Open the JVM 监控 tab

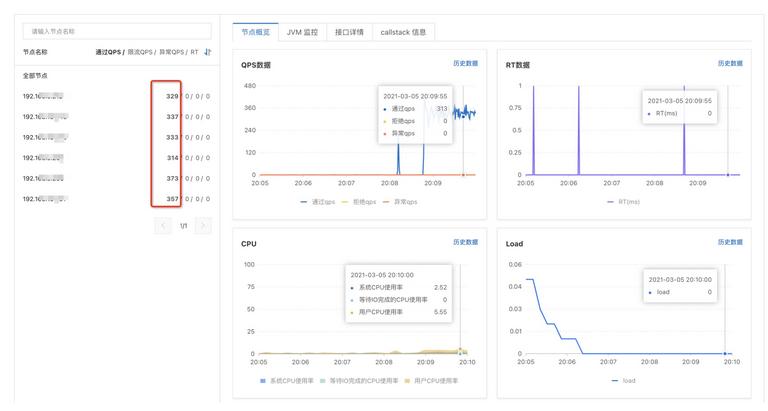click(302, 32)
